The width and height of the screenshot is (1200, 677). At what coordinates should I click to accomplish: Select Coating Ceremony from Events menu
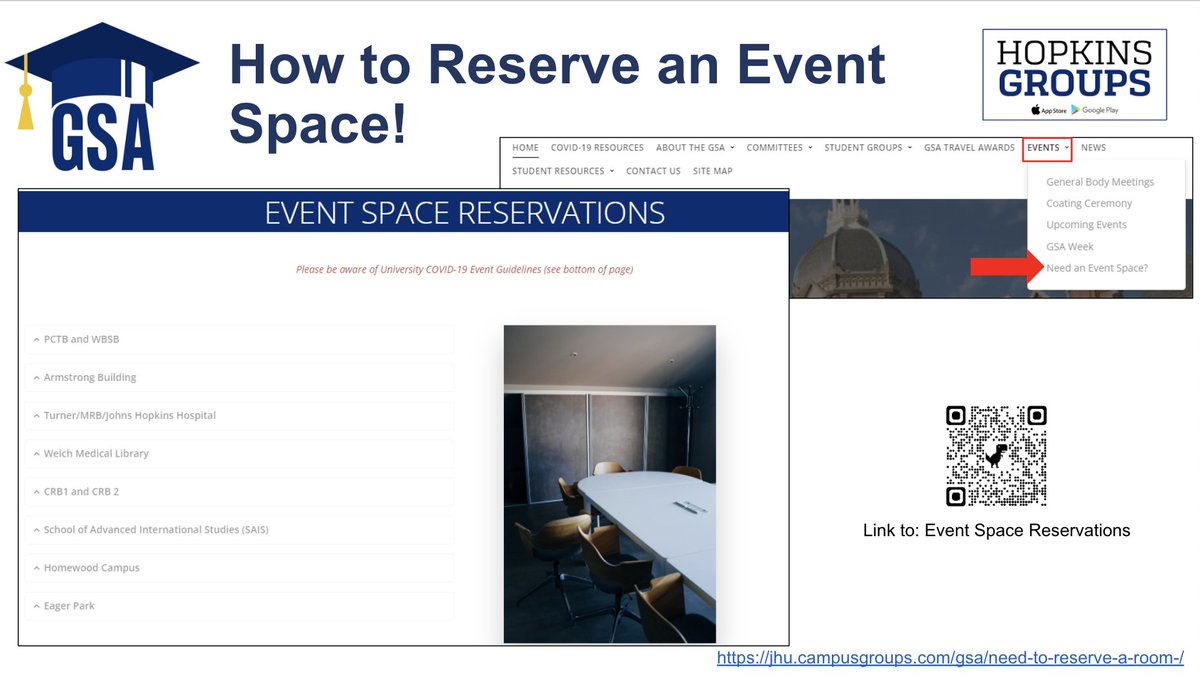pos(1089,203)
